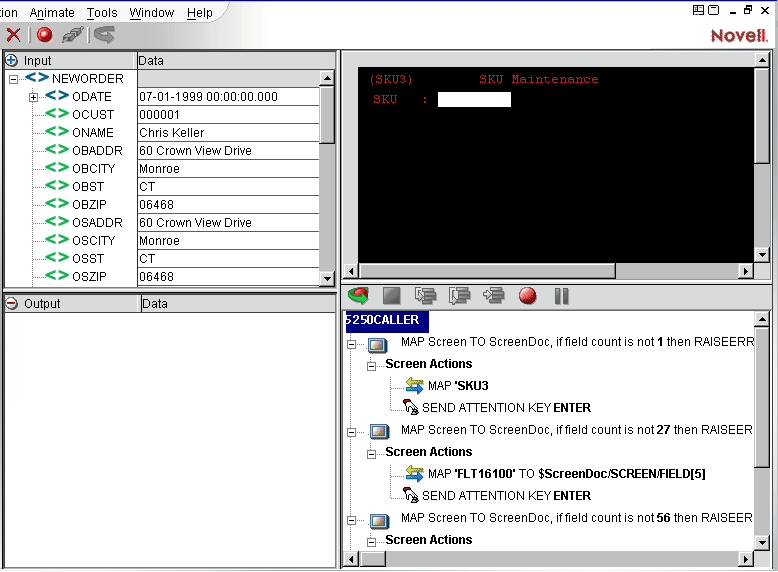Click the Input pane scroll down arrow
The height and width of the screenshot is (572, 778).
click(x=327, y=278)
